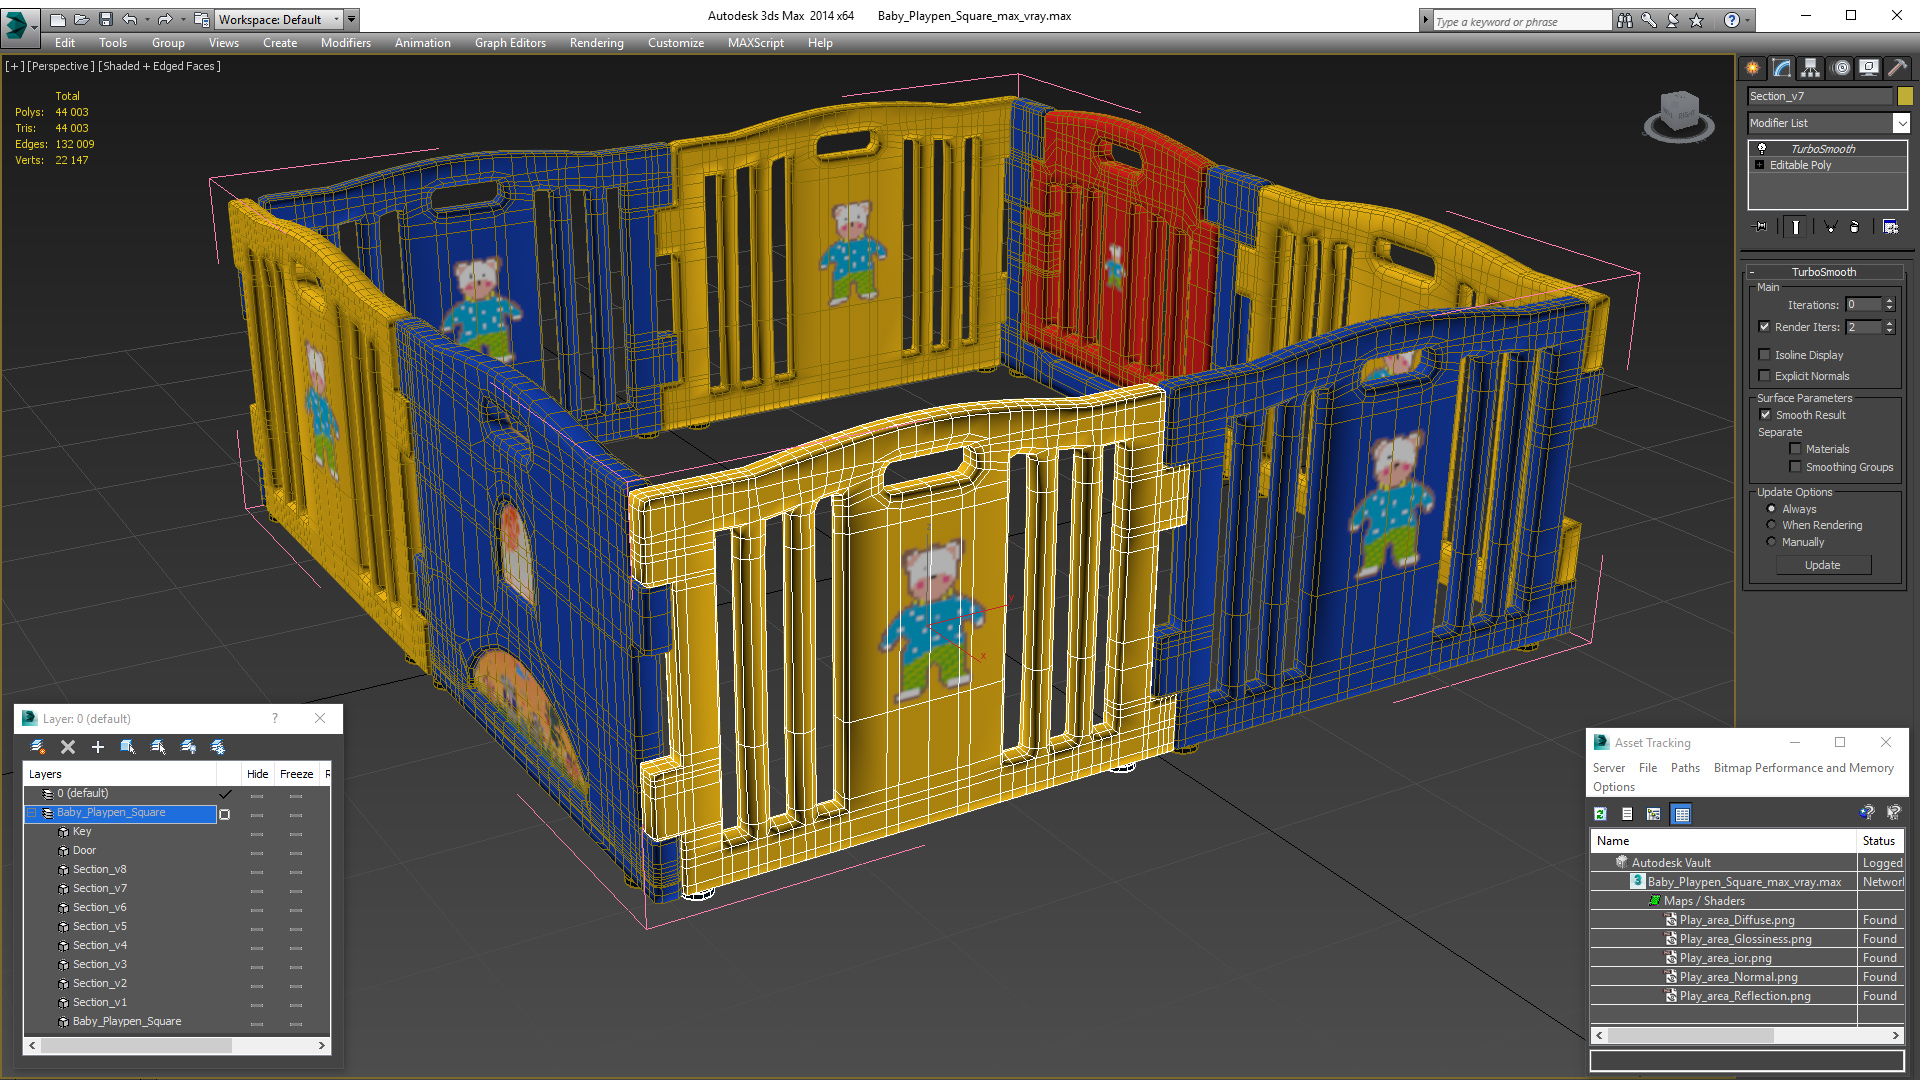Uncheck the Smooth Result checkbox
This screenshot has width=1920, height=1080.
tap(1765, 415)
